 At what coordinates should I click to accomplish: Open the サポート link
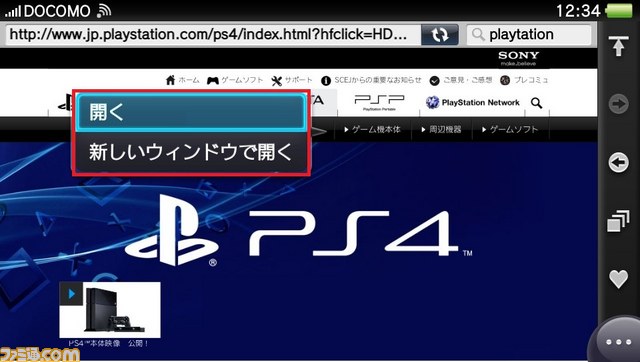point(292,80)
